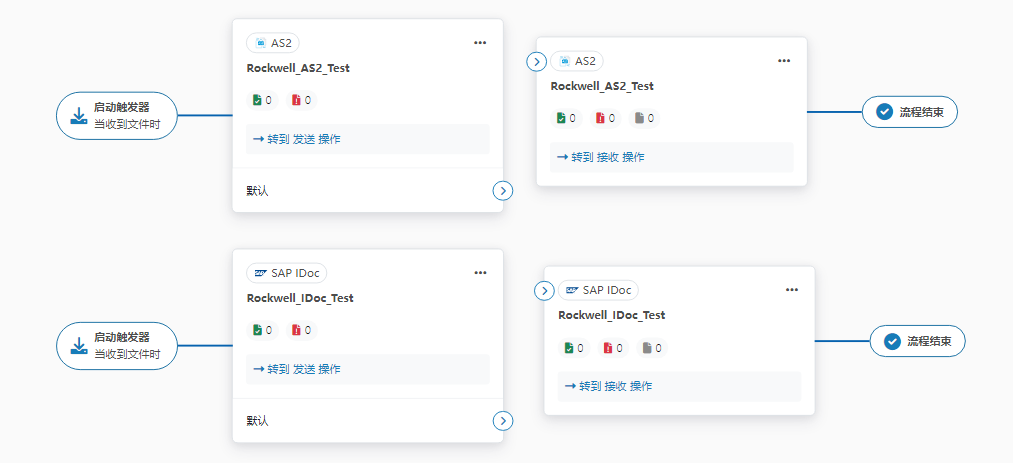The height and width of the screenshot is (463, 1013).
Task: Click red error file icon on left AS2 card
Action: tap(296, 100)
